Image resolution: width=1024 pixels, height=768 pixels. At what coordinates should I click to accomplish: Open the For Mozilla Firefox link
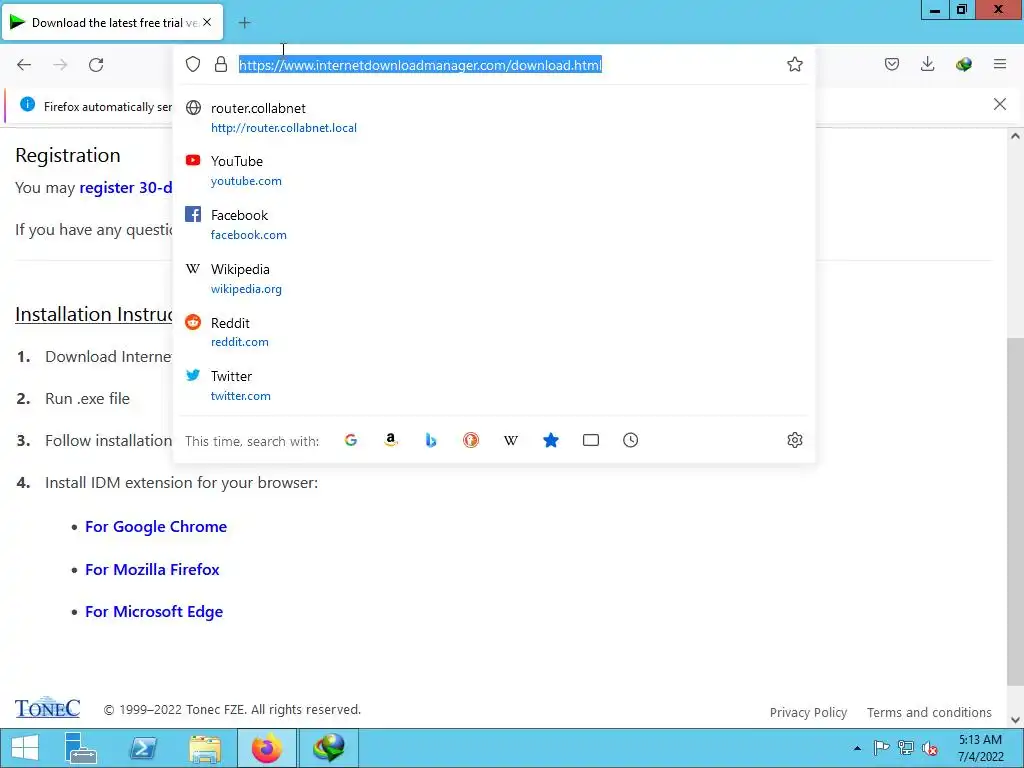pyautogui.click(x=152, y=569)
